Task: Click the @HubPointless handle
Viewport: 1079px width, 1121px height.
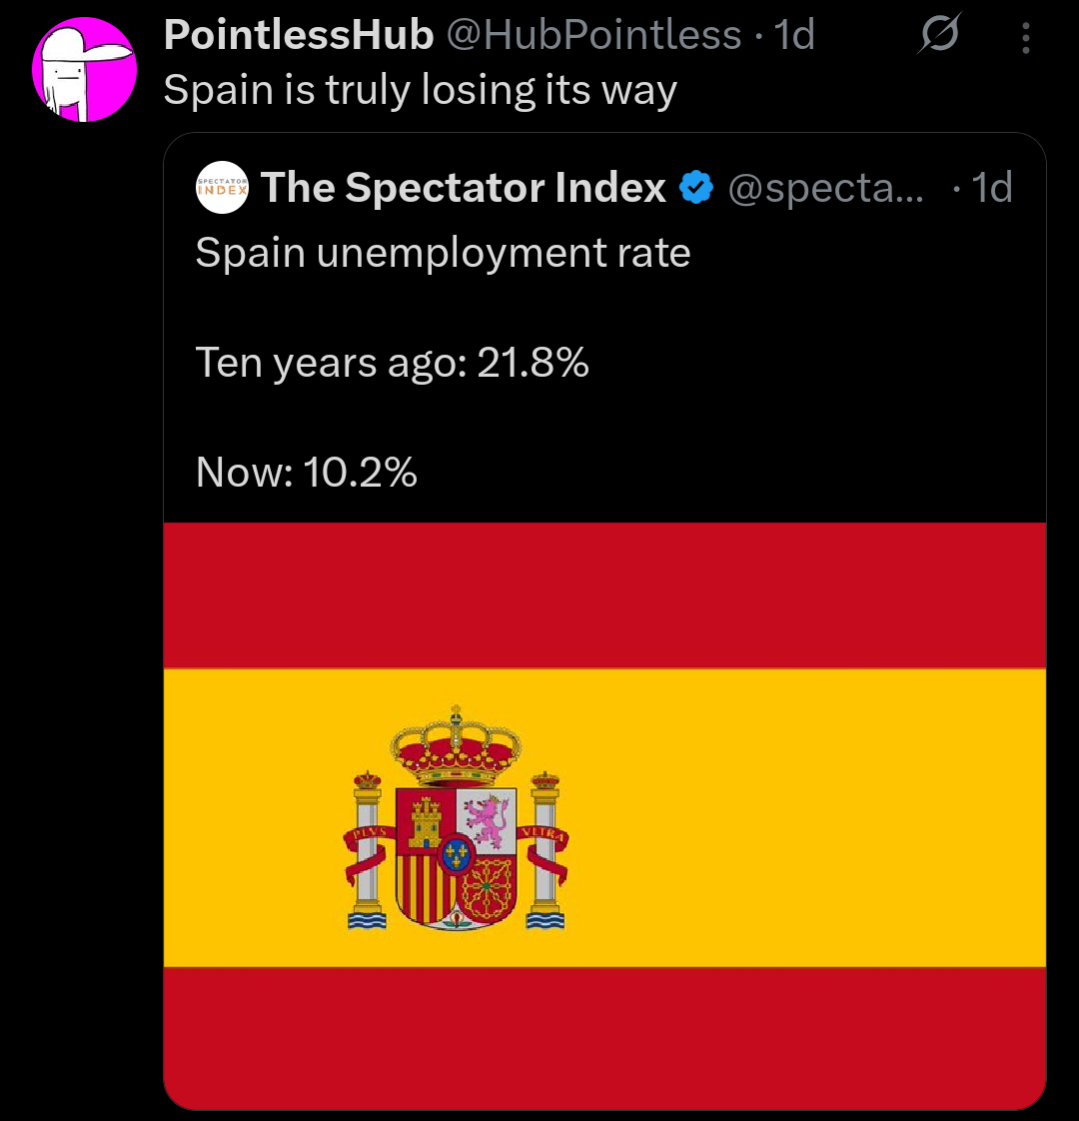Action: point(593,36)
